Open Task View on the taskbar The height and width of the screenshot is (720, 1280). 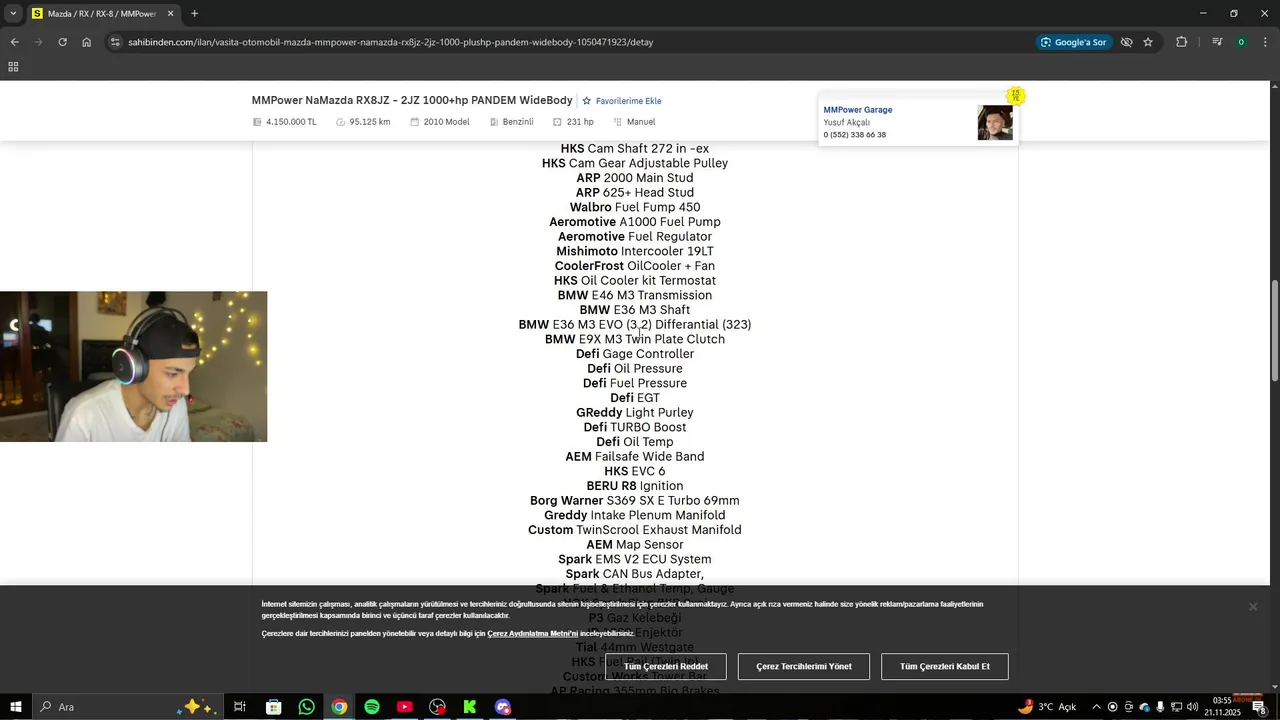(x=240, y=706)
